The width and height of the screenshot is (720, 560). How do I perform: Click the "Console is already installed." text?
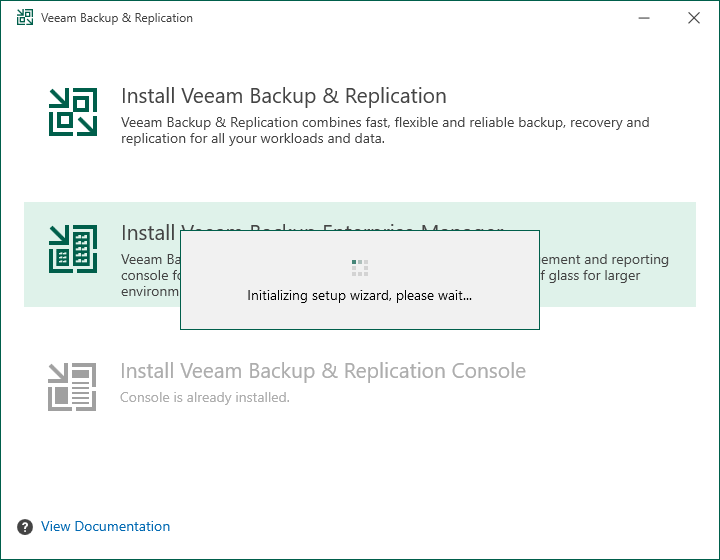click(205, 397)
